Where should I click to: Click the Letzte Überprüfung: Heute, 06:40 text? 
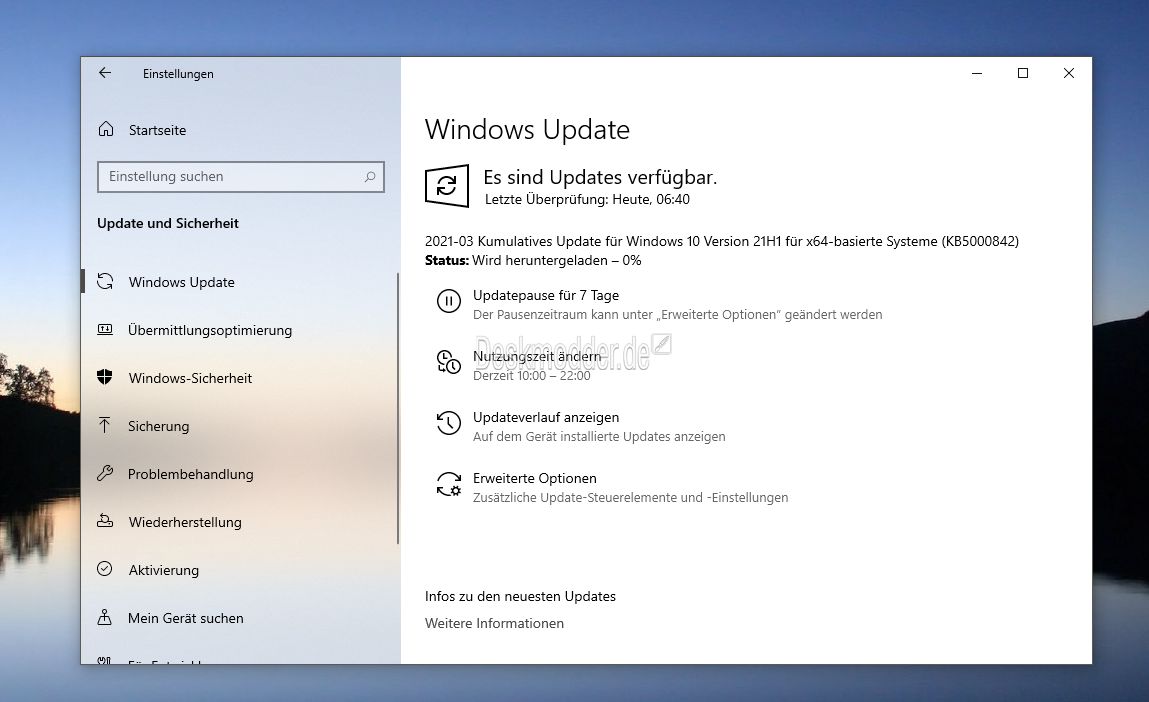(588, 199)
